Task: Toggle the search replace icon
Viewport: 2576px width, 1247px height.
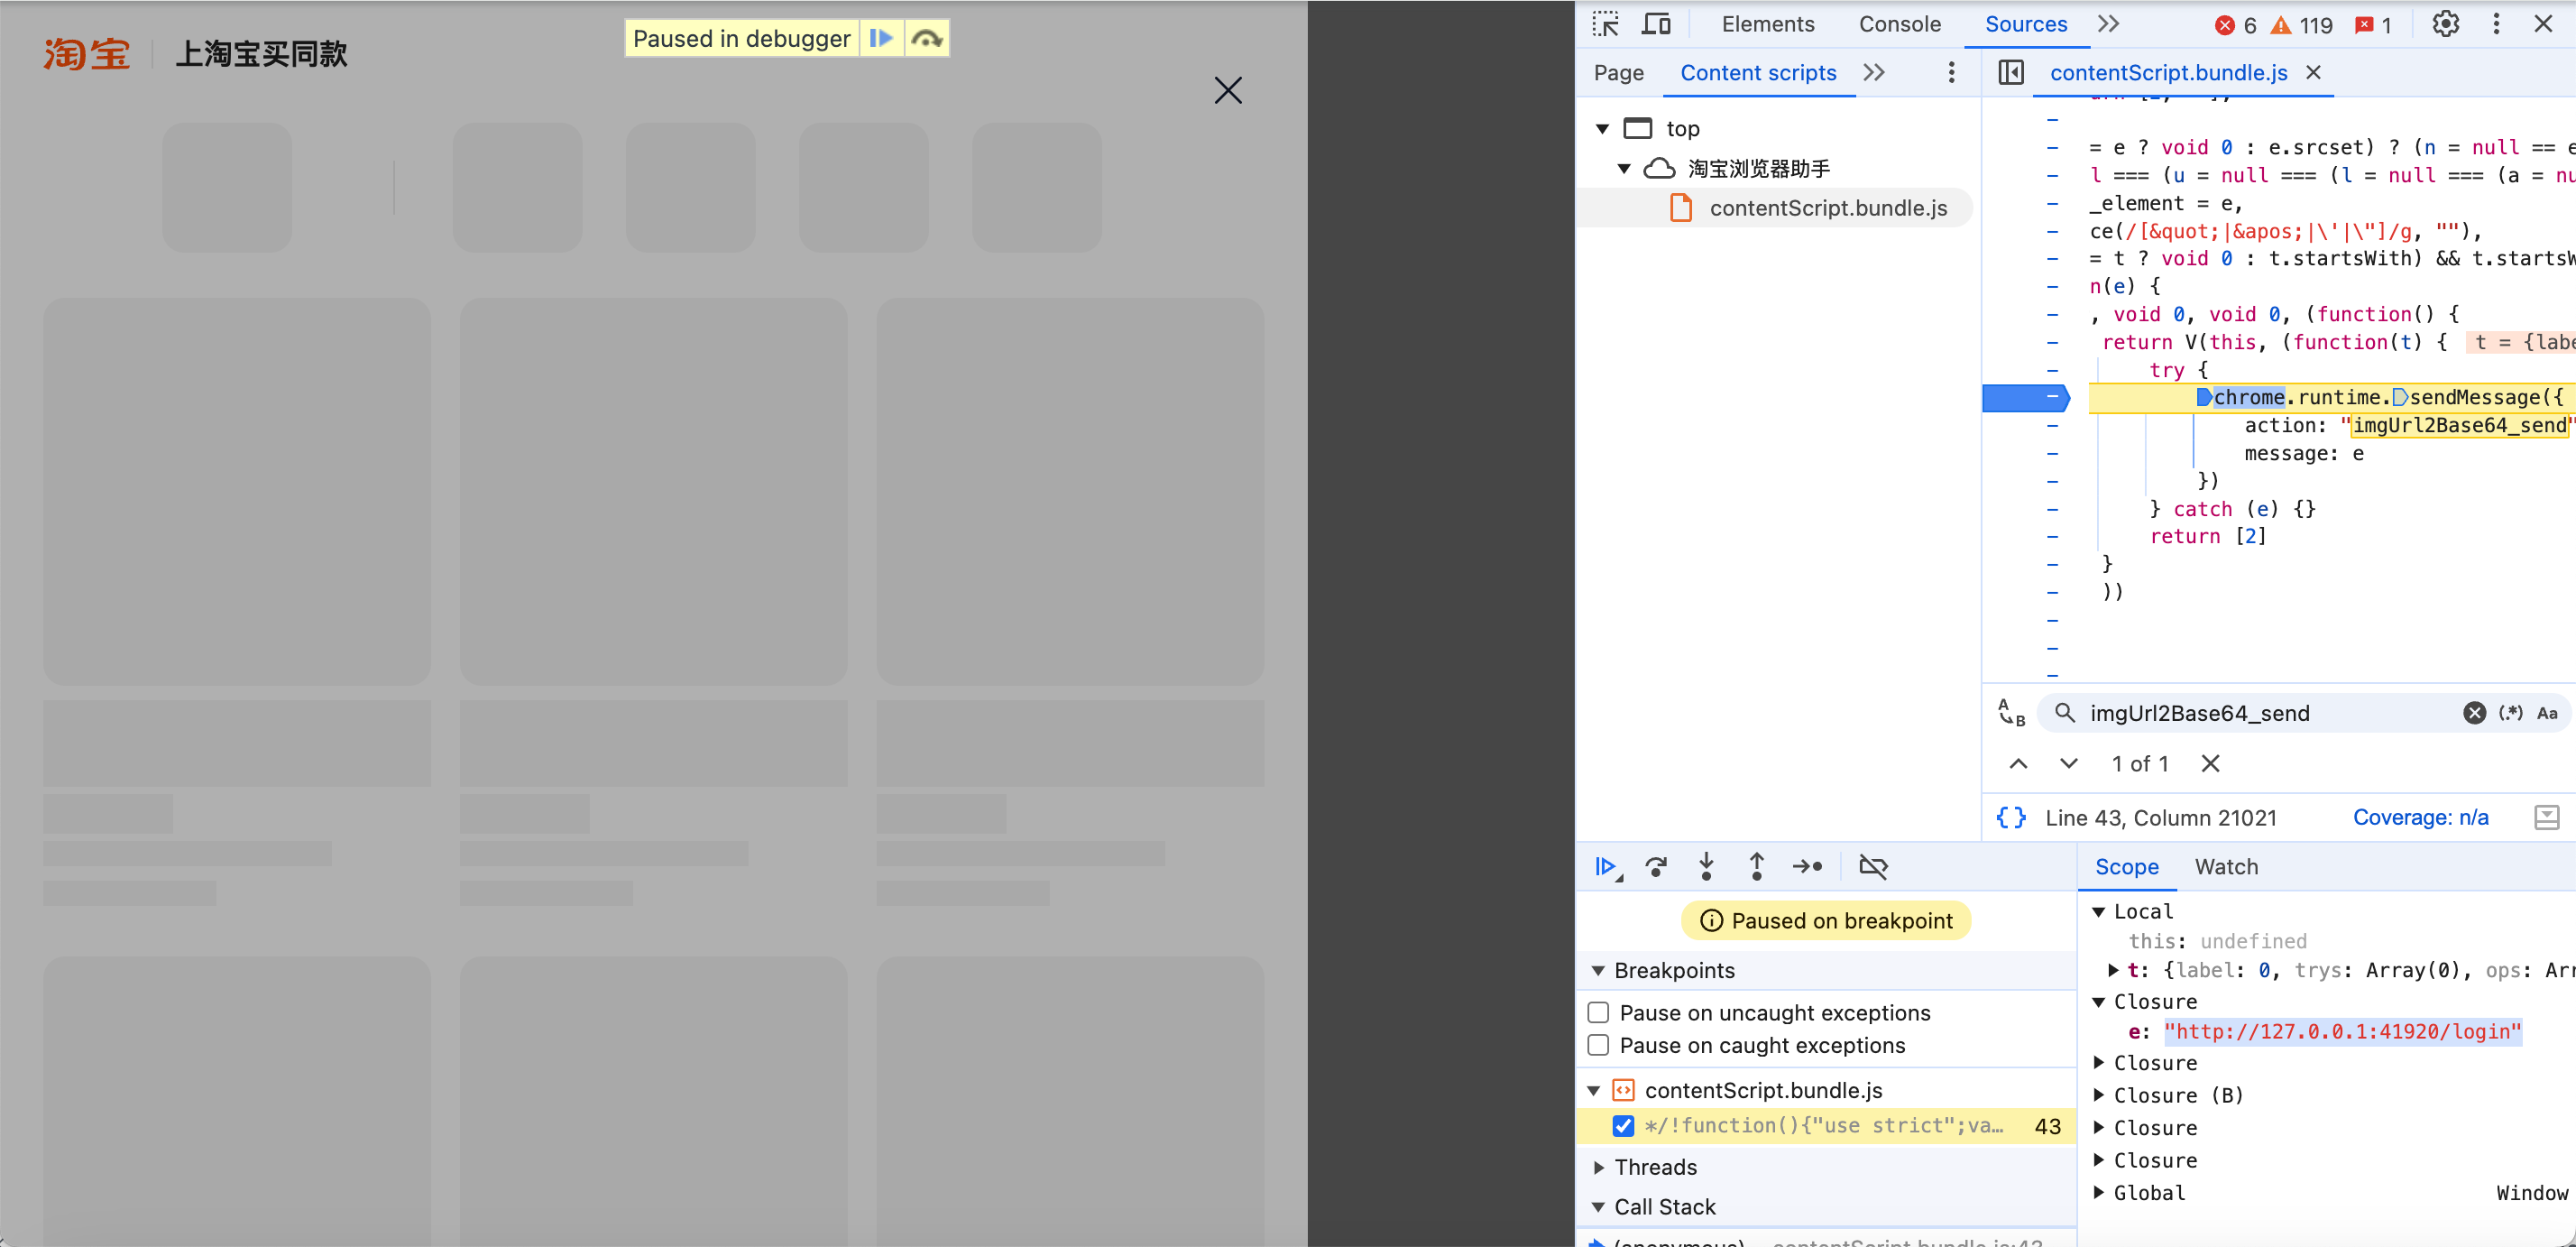Action: [x=2011, y=712]
